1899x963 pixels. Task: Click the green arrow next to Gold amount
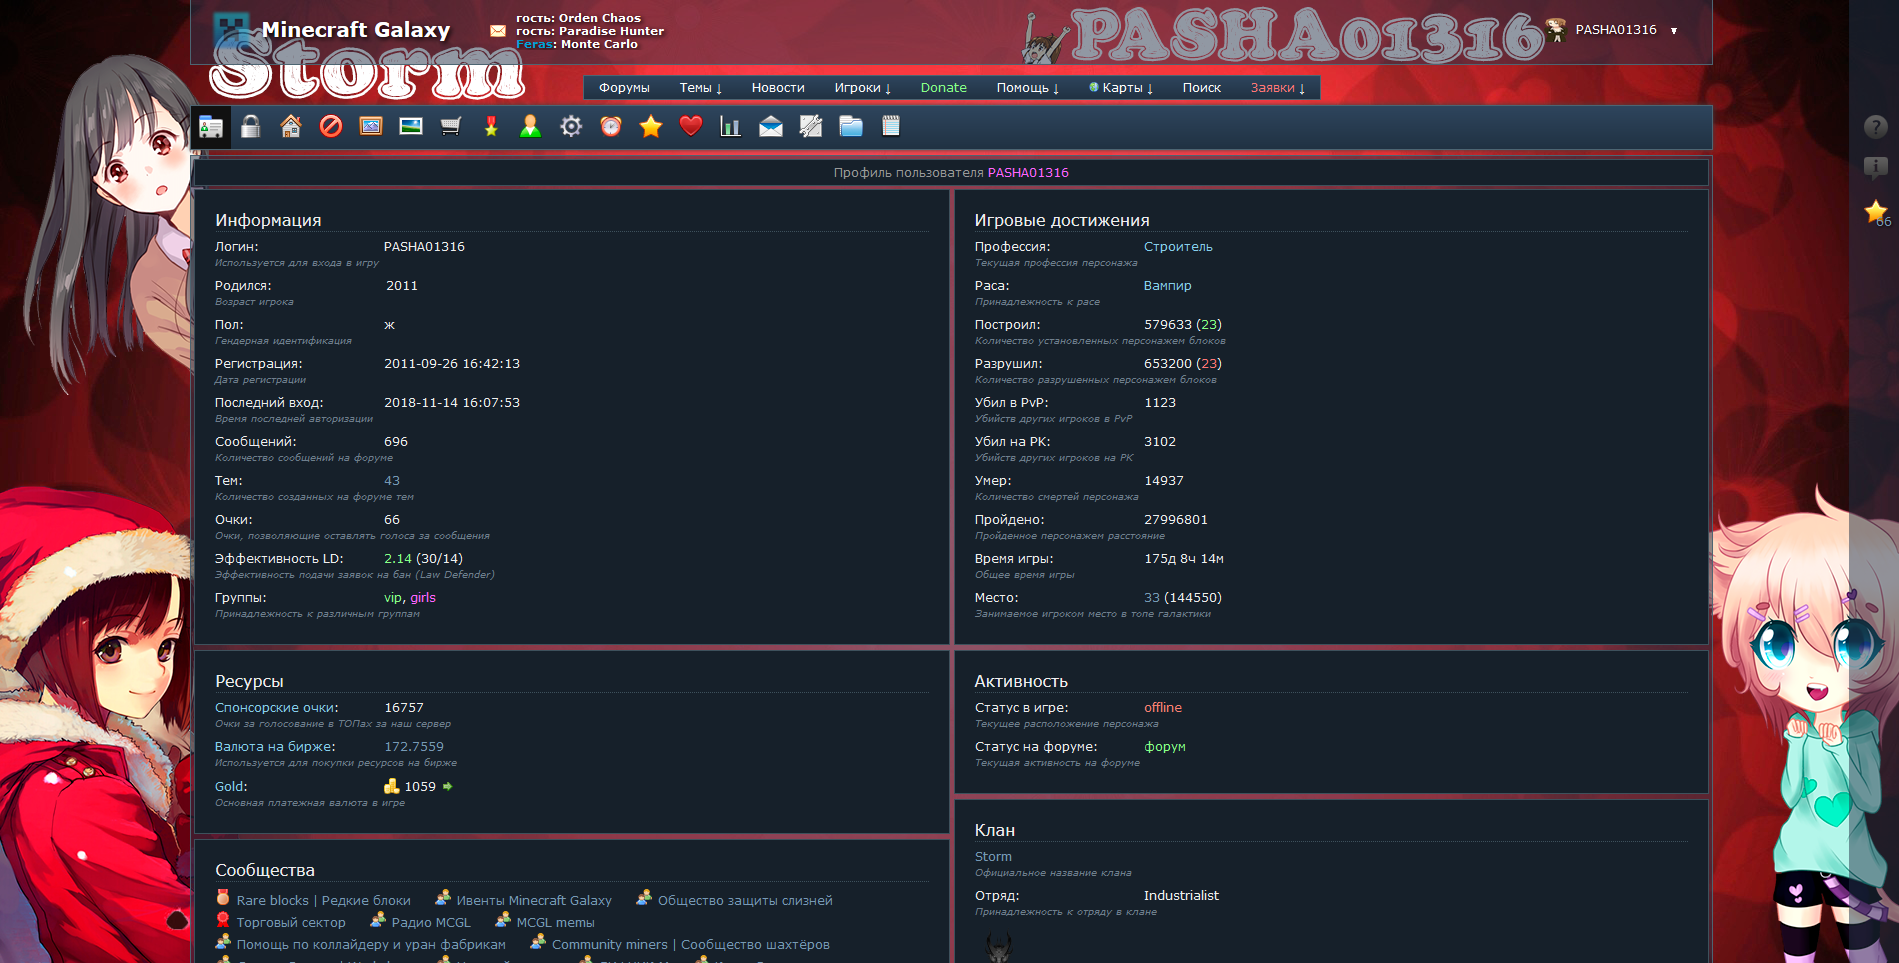pyautogui.click(x=448, y=787)
